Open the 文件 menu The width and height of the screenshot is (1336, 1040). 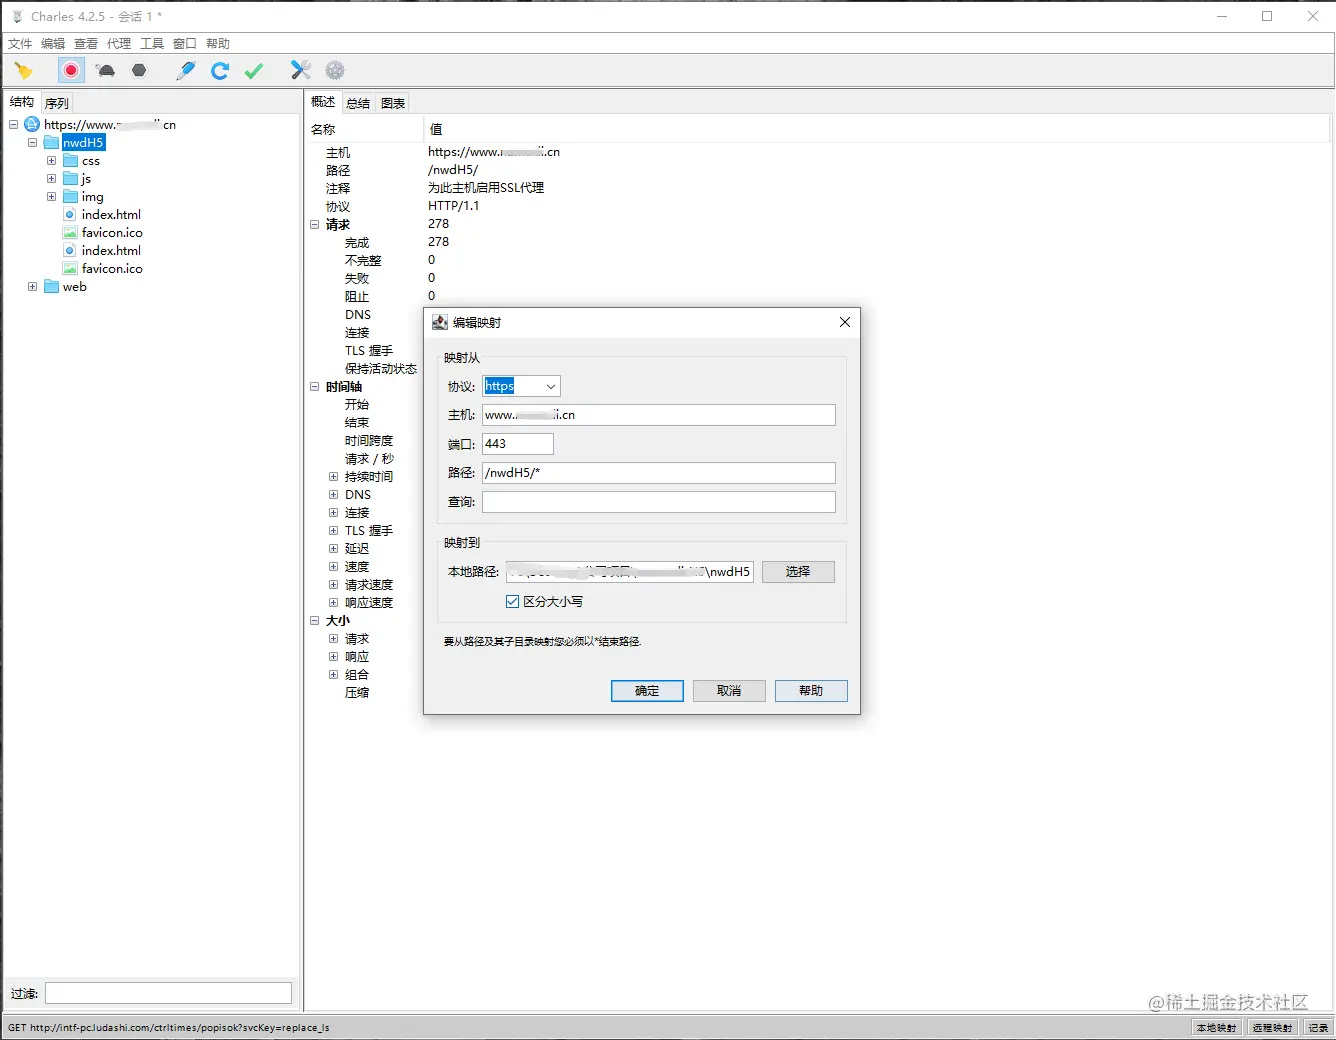coord(20,43)
